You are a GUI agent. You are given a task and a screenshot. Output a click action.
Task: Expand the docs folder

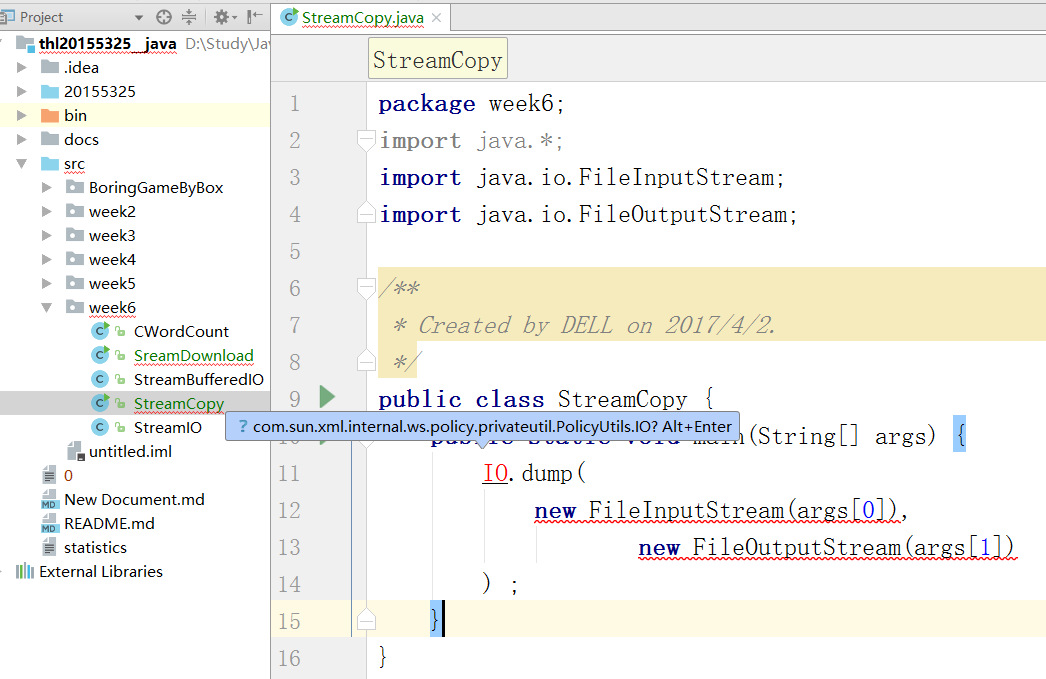tap(21, 139)
